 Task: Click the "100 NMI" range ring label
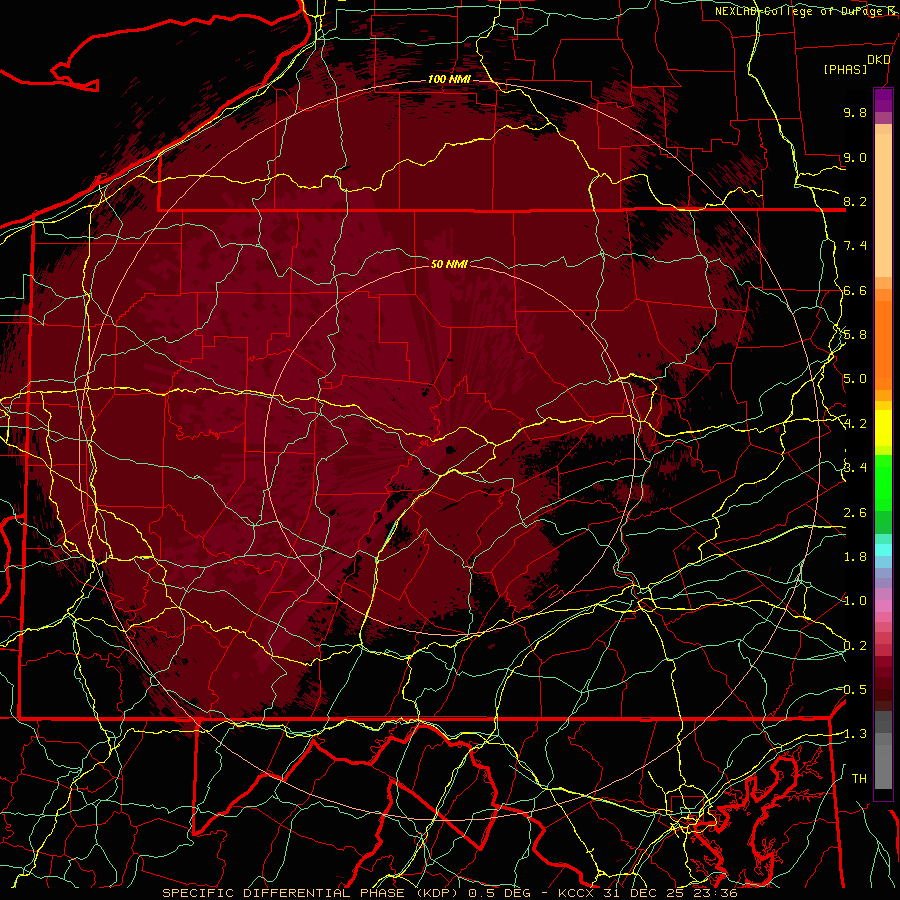point(449,79)
